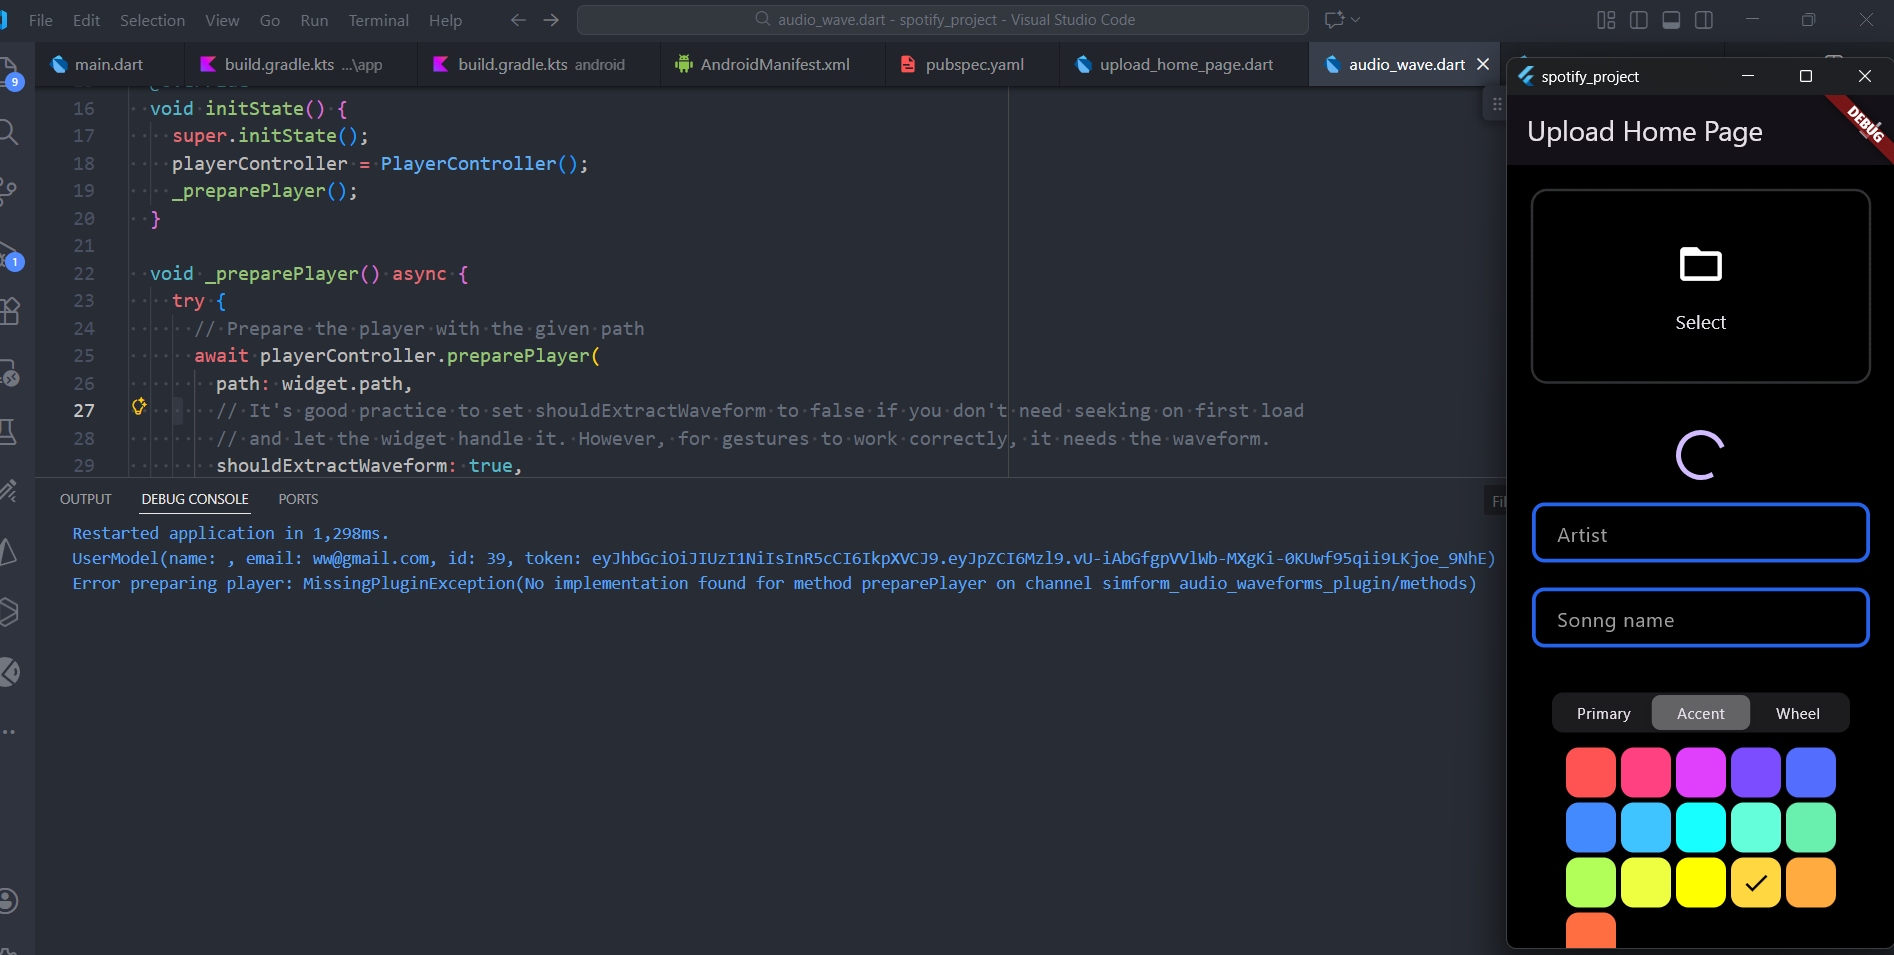Open the Edit menu
Image resolution: width=1894 pixels, height=955 pixels.
tap(86, 20)
